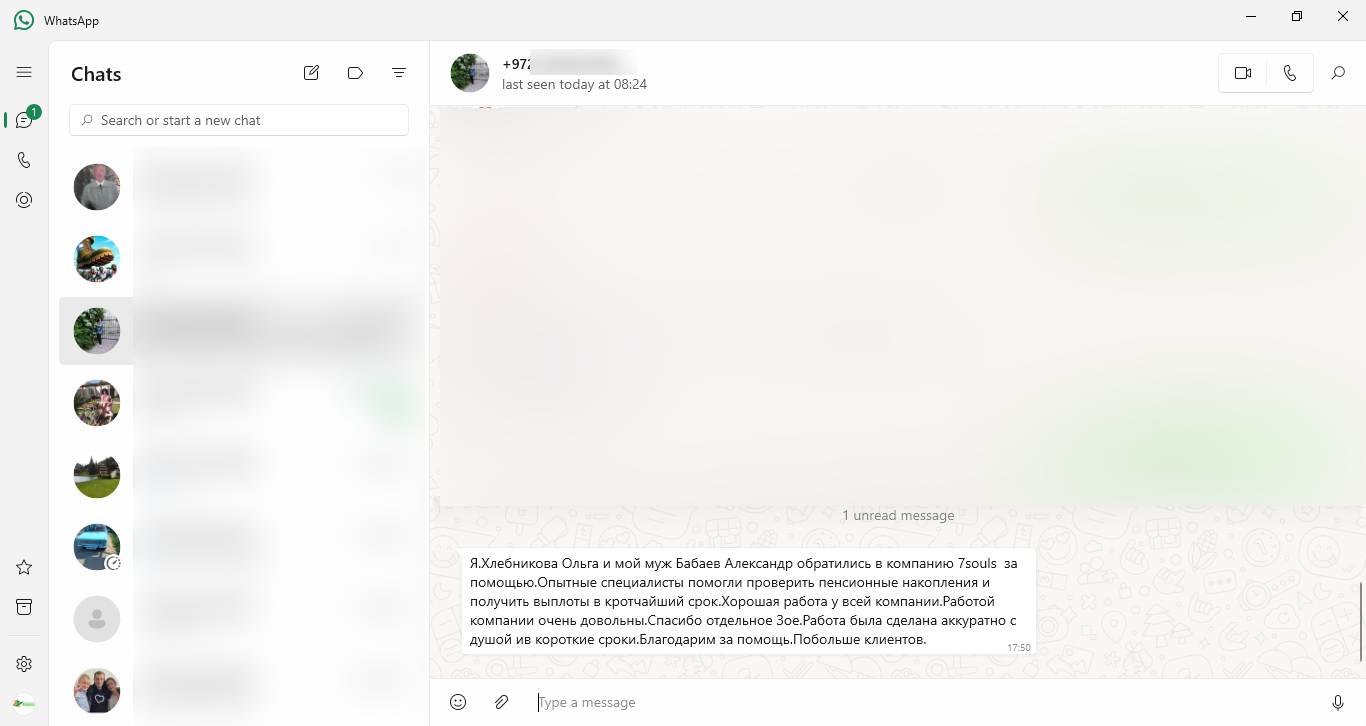Start a video call with contact
The width and height of the screenshot is (1366, 726).
click(x=1243, y=73)
